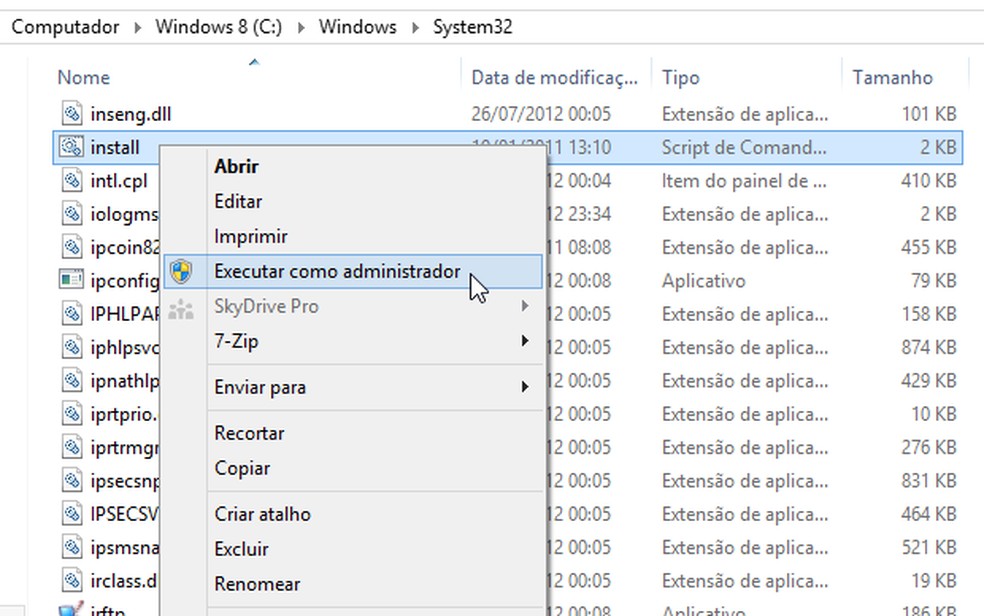The width and height of the screenshot is (984, 616).
Task: Click the iprtrmgr file icon
Action: click(72, 447)
